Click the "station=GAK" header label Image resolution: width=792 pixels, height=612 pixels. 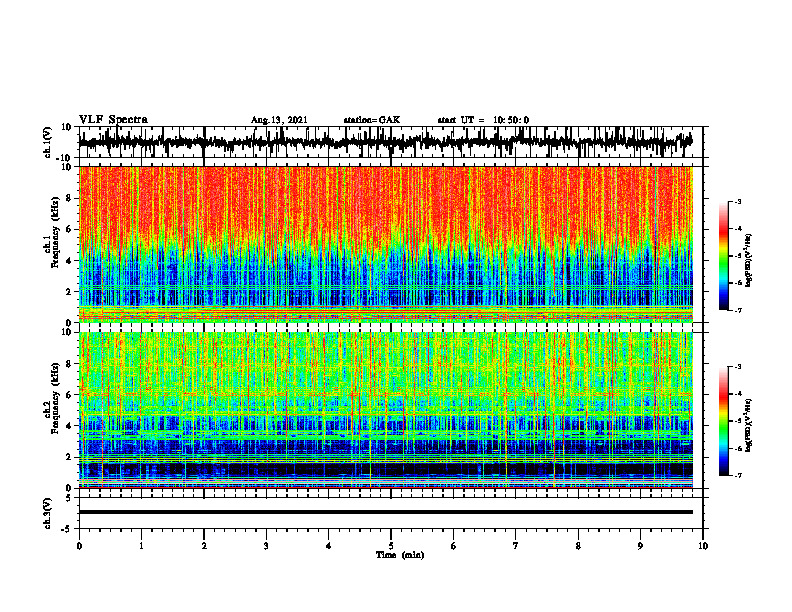pos(372,120)
